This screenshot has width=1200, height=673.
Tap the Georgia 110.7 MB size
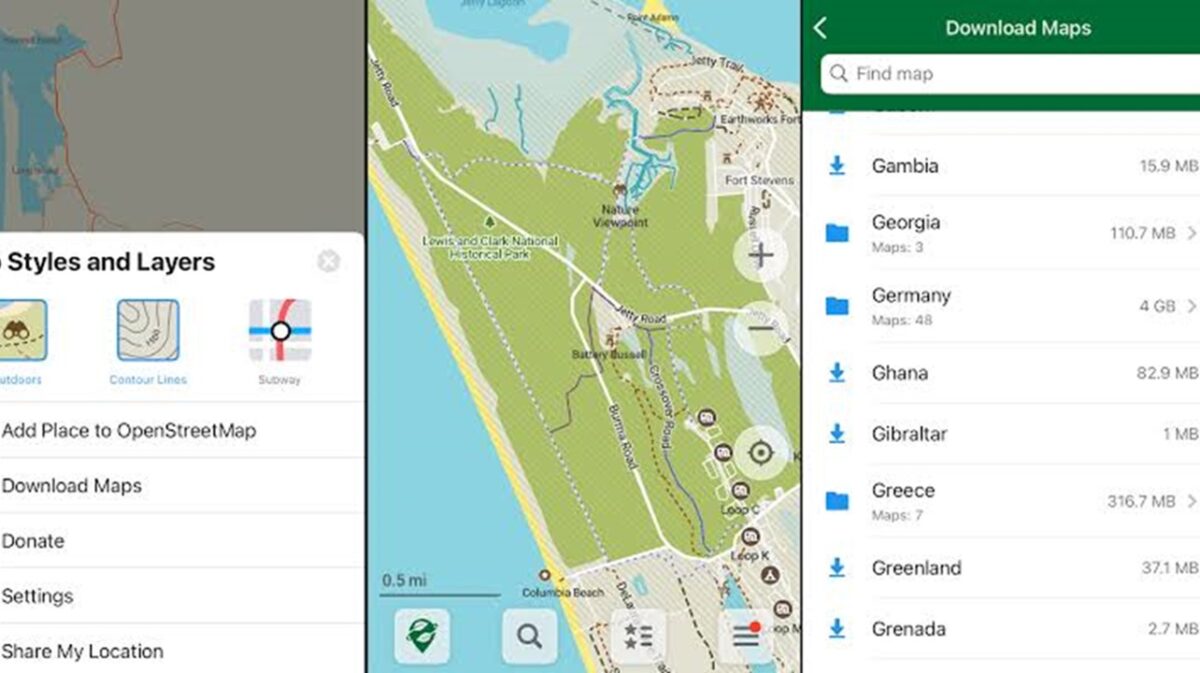pos(1142,233)
